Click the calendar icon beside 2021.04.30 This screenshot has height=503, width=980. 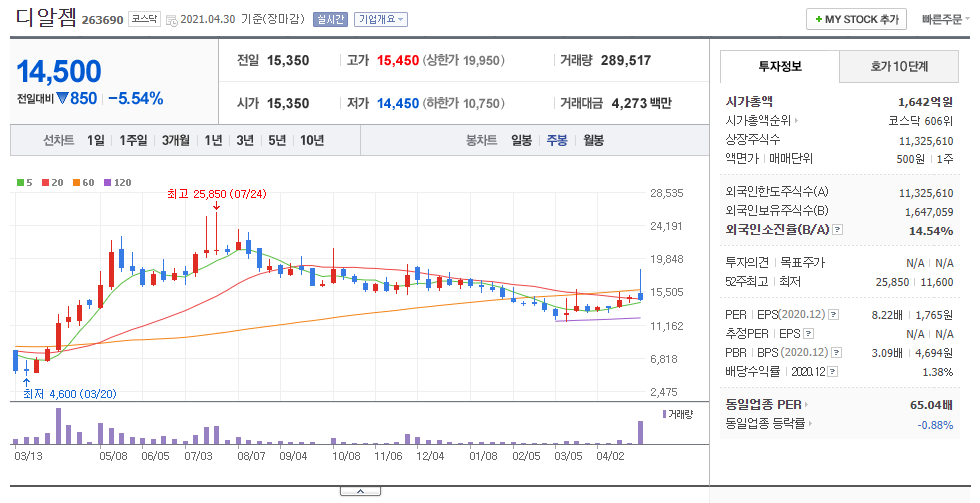coord(171,20)
